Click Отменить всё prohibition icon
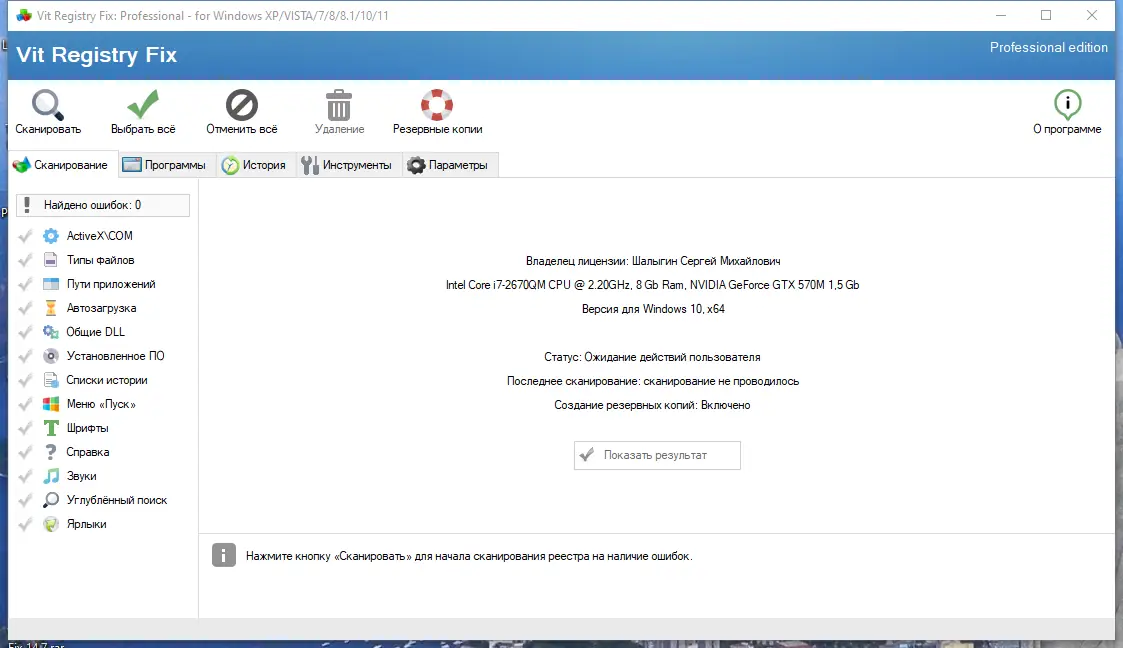 click(x=241, y=105)
